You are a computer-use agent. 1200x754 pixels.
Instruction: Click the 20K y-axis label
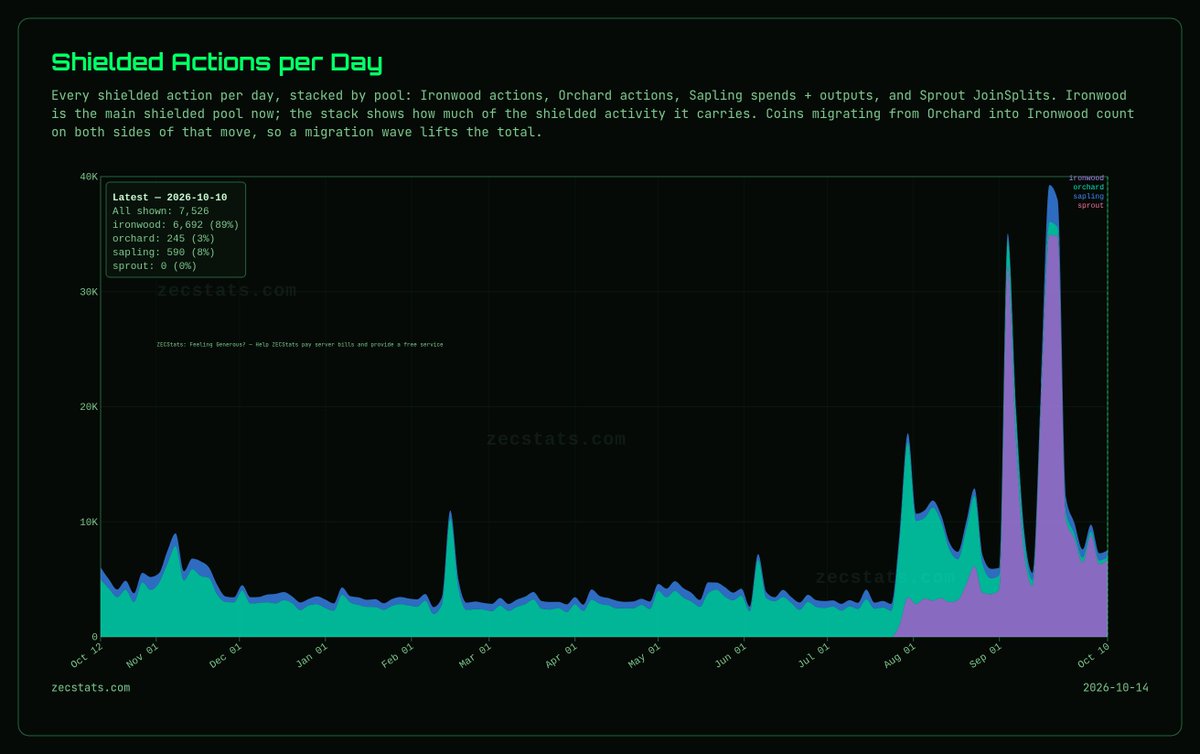[89, 407]
